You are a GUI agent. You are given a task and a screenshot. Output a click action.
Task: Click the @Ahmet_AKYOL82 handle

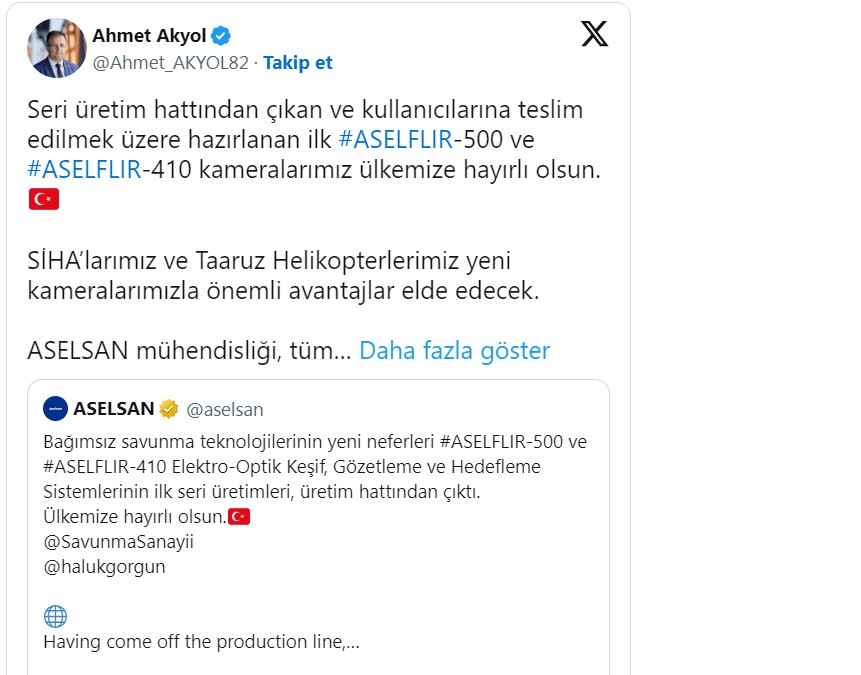click(171, 63)
